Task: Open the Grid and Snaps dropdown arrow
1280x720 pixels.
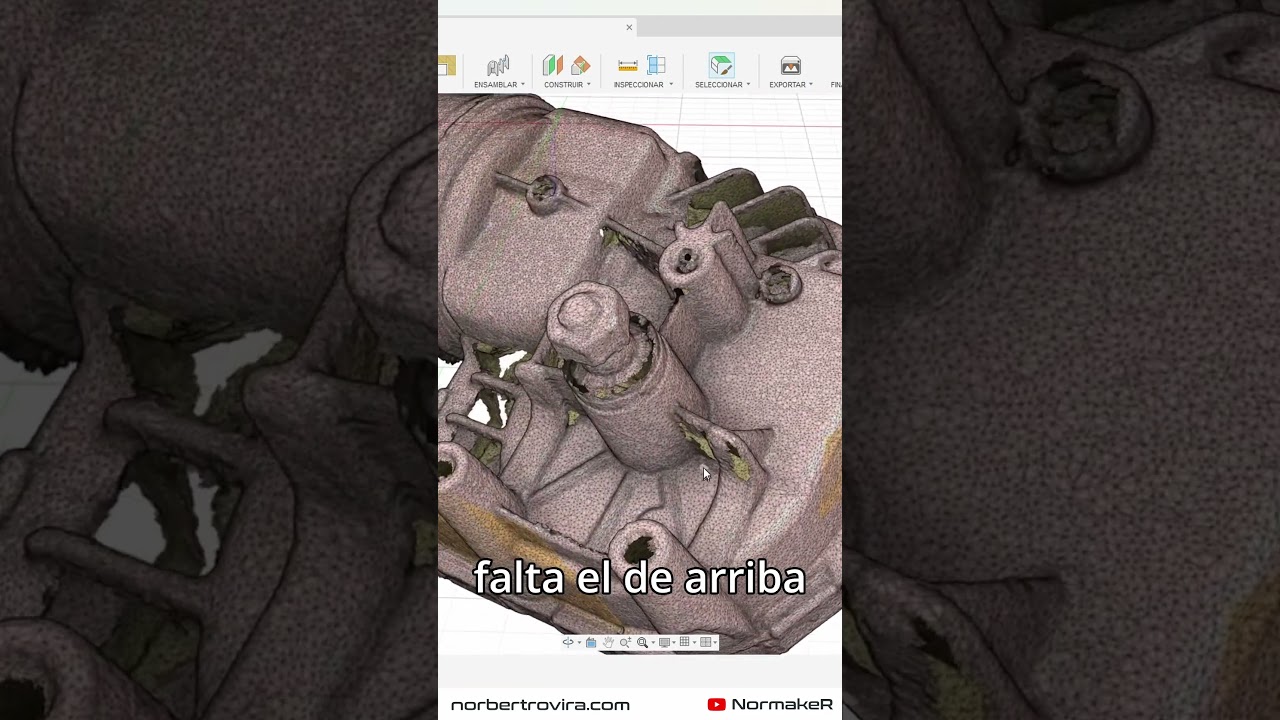Action: 694,643
